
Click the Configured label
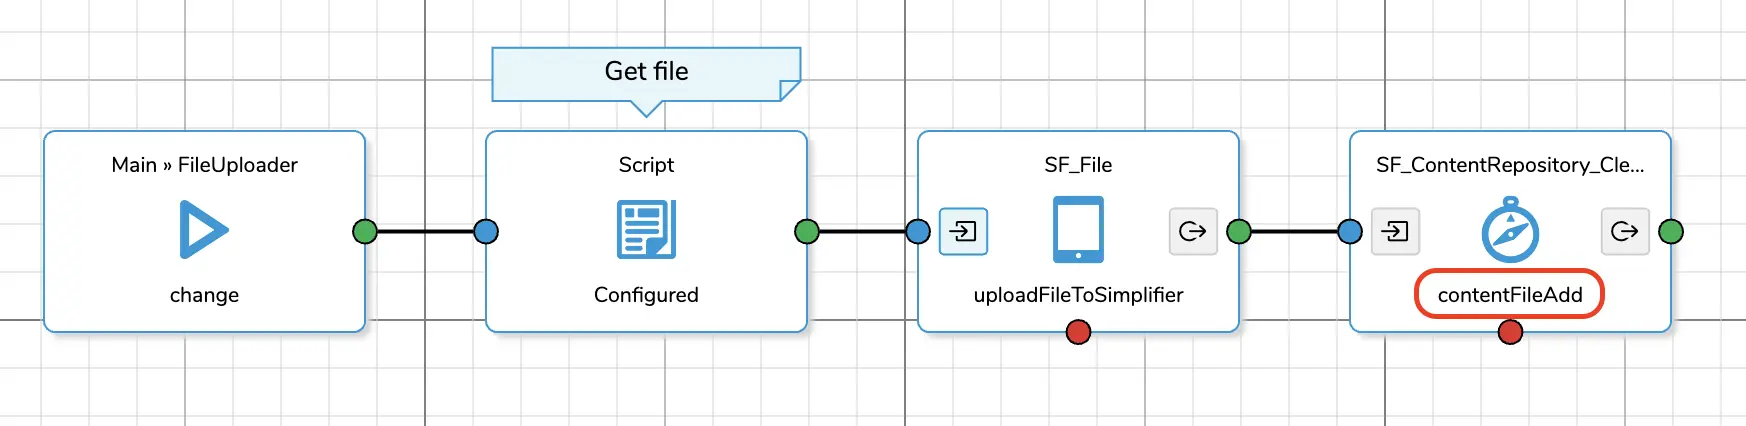pyautogui.click(x=646, y=295)
